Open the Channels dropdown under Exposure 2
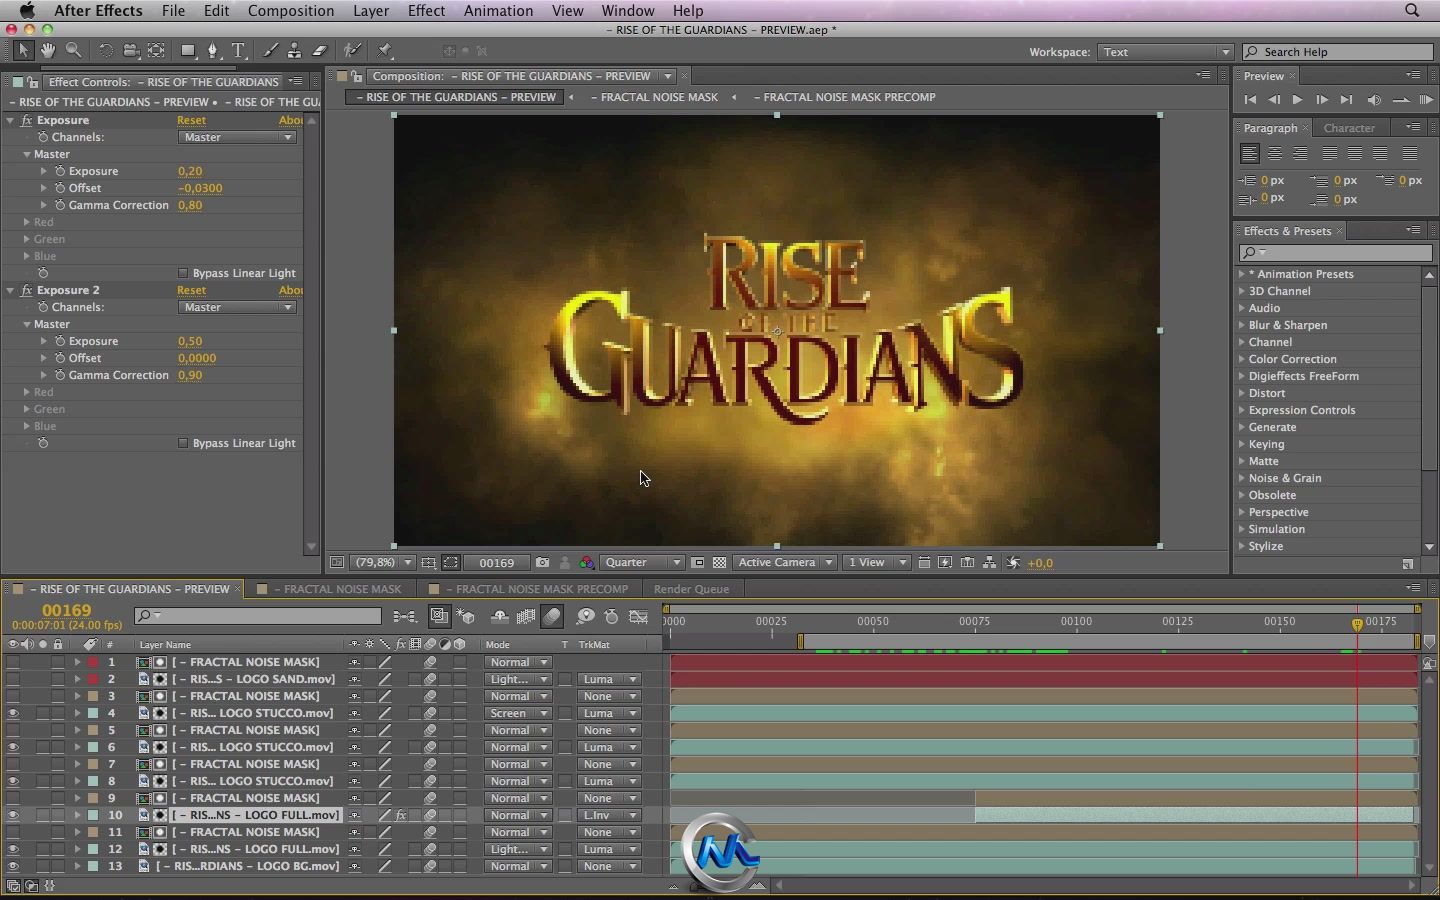Image resolution: width=1440 pixels, height=900 pixels. pyautogui.click(x=238, y=307)
